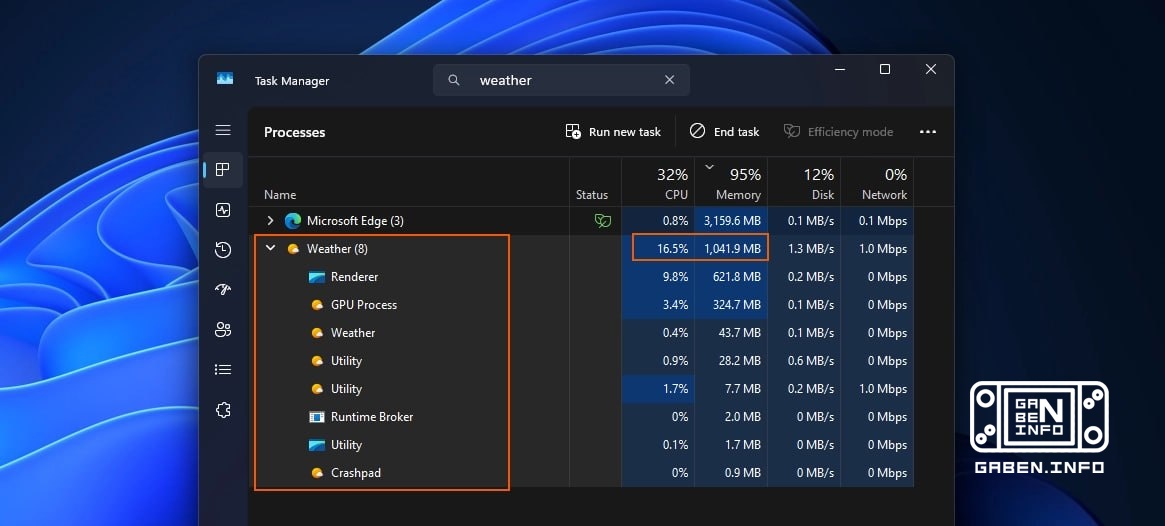Maximize the Task Manager window
This screenshot has height=526, width=1165.
(x=885, y=69)
